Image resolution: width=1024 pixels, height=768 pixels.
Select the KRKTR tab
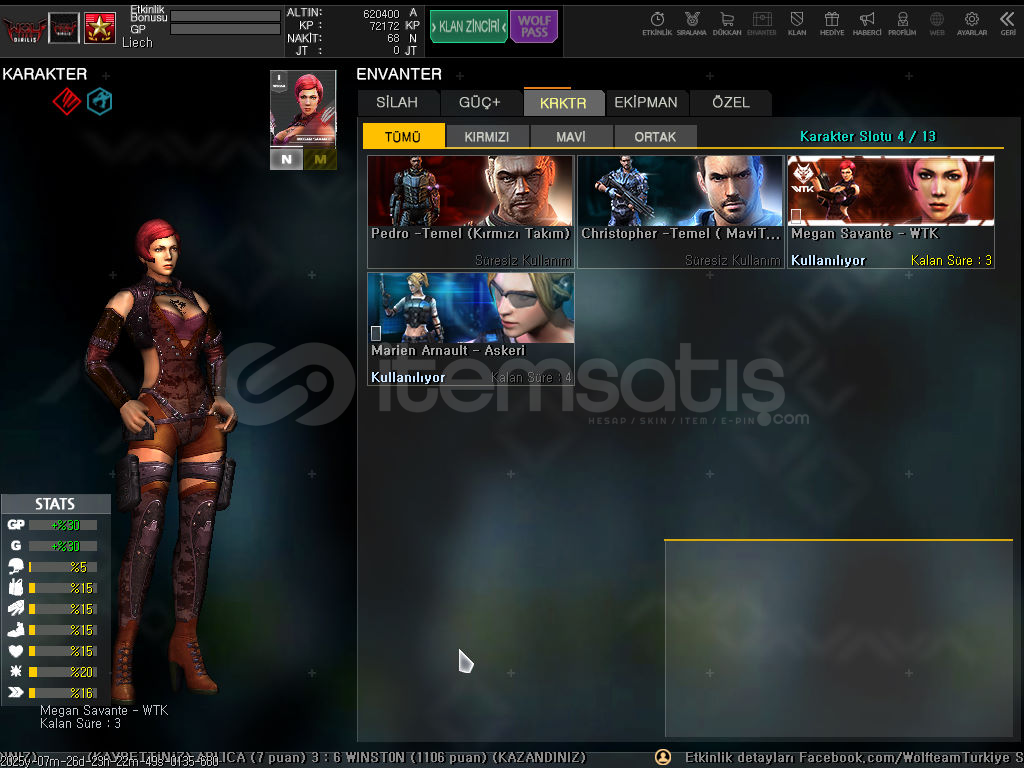(x=563, y=103)
